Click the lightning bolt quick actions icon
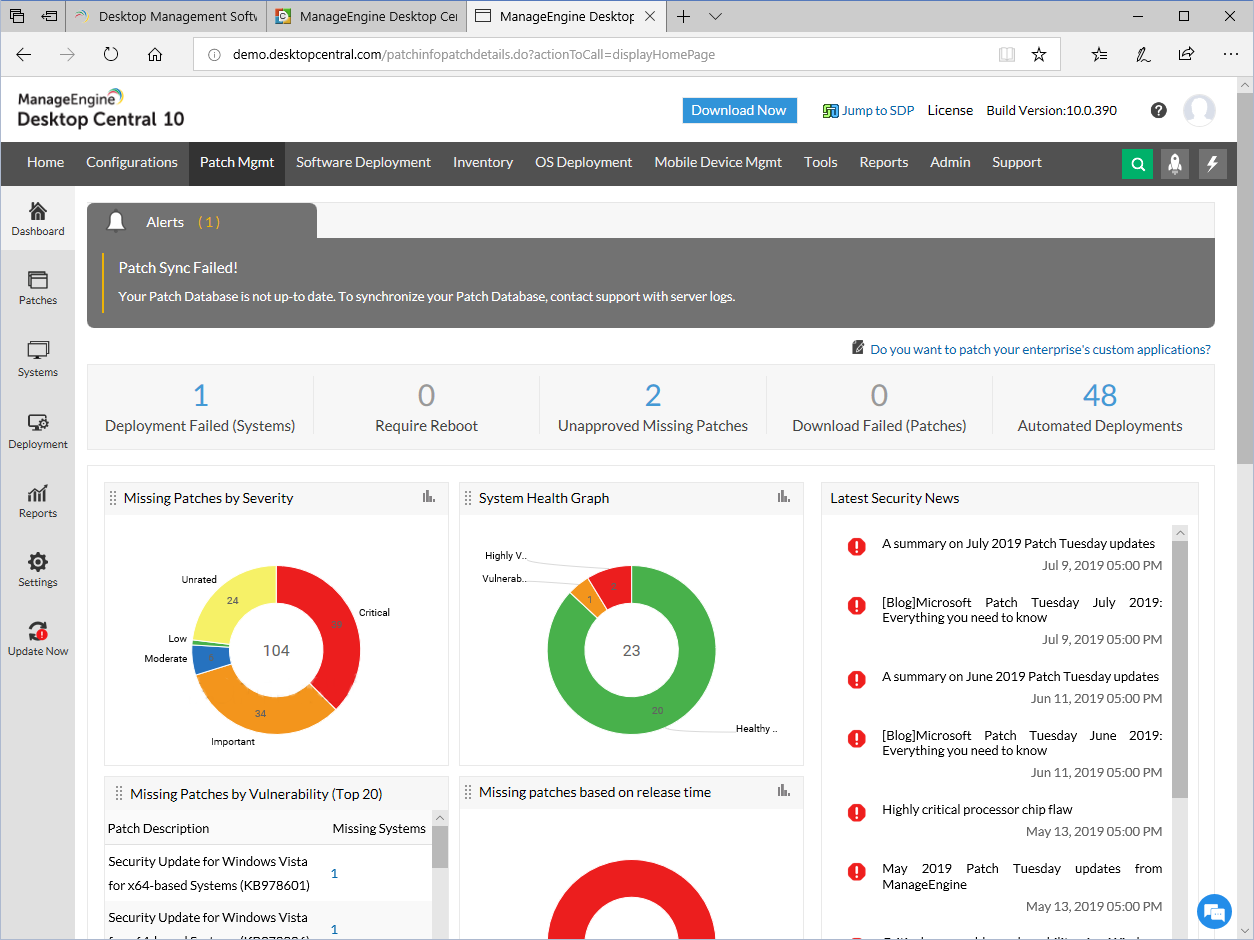 1212,164
